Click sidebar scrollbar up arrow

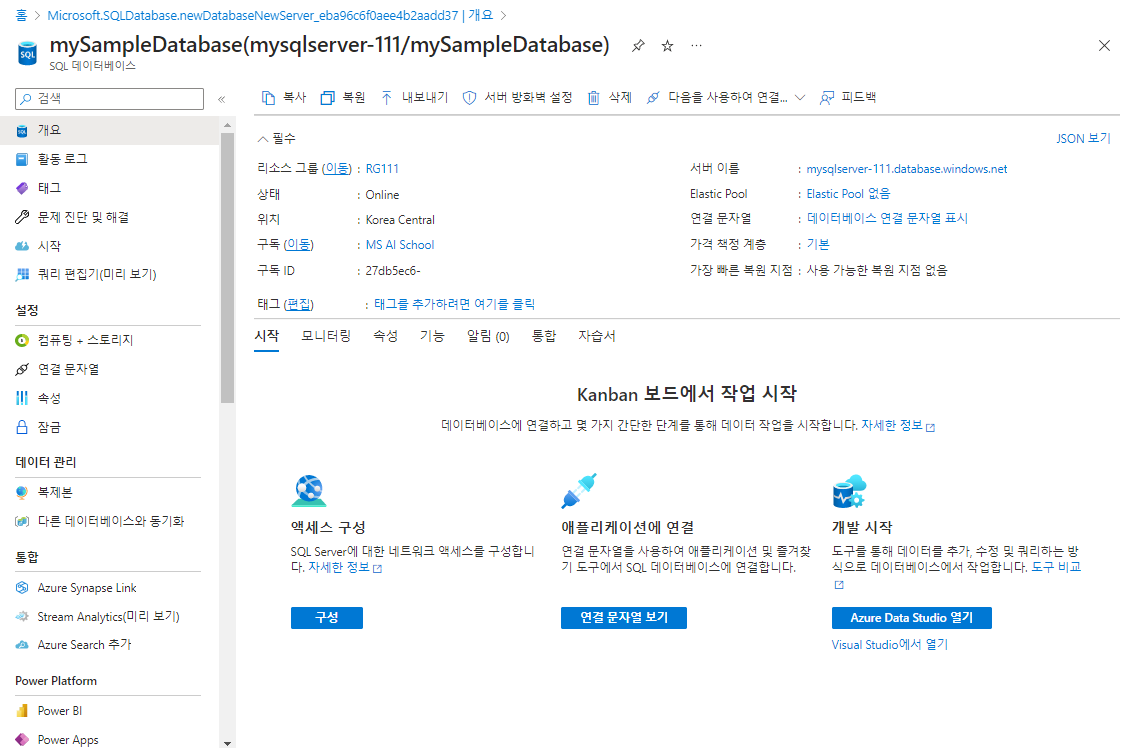[228, 125]
